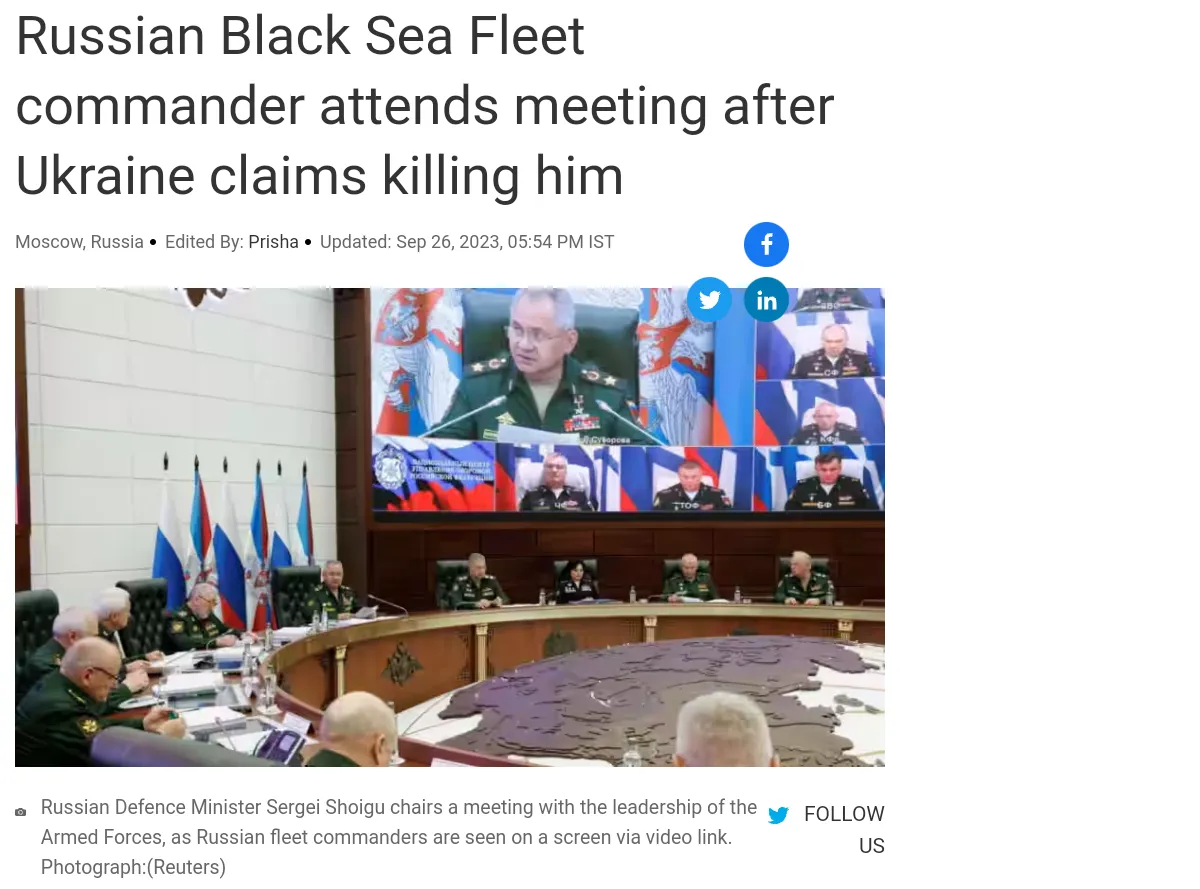Click the caption sentence about Sergei Shoigu
Screen dimensions: 1200x889
coord(399,822)
